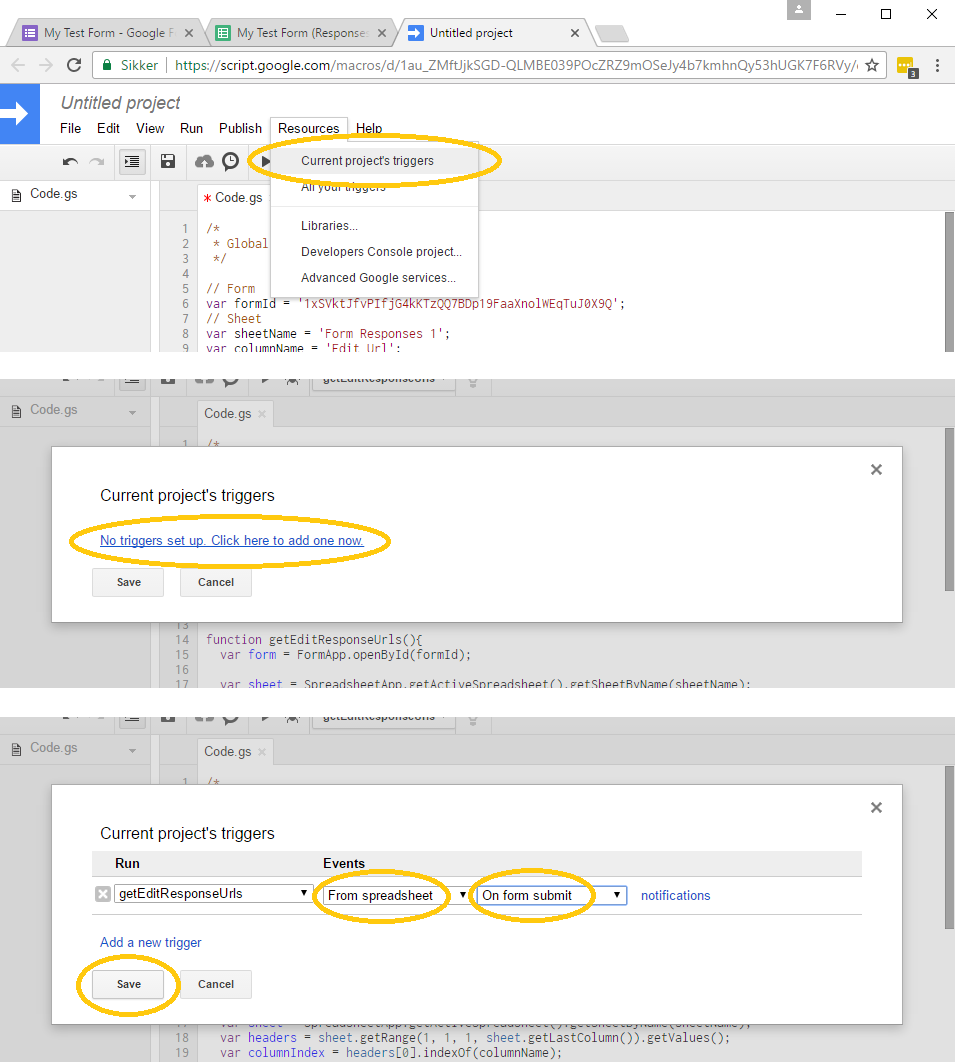
Task: Switch to My Test Form (Responses) tab
Action: [301, 33]
